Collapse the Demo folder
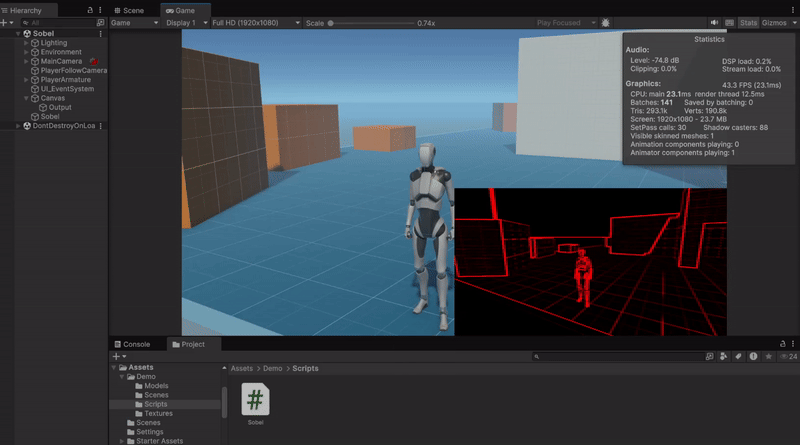Image resolution: width=800 pixels, height=445 pixels. click(x=122, y=377)
